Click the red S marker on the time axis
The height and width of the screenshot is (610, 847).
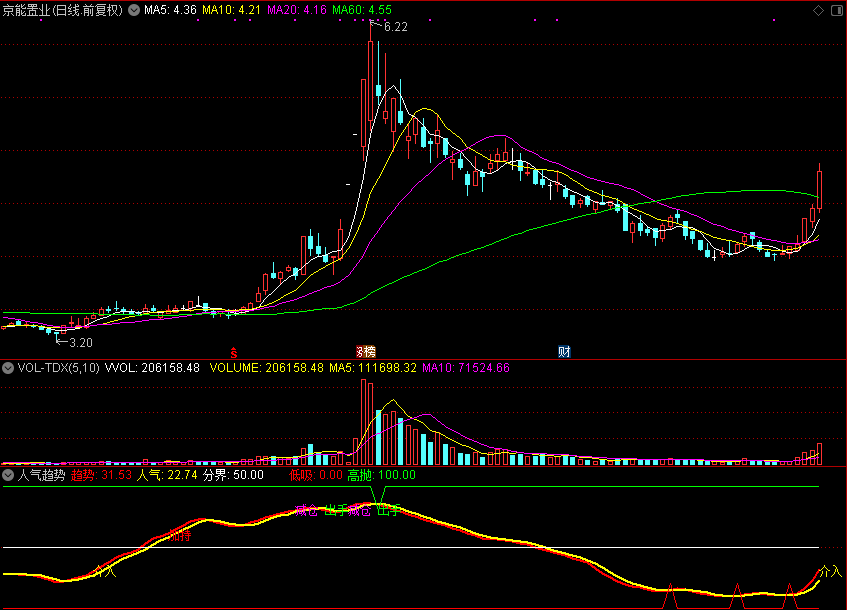coord(234,353)
